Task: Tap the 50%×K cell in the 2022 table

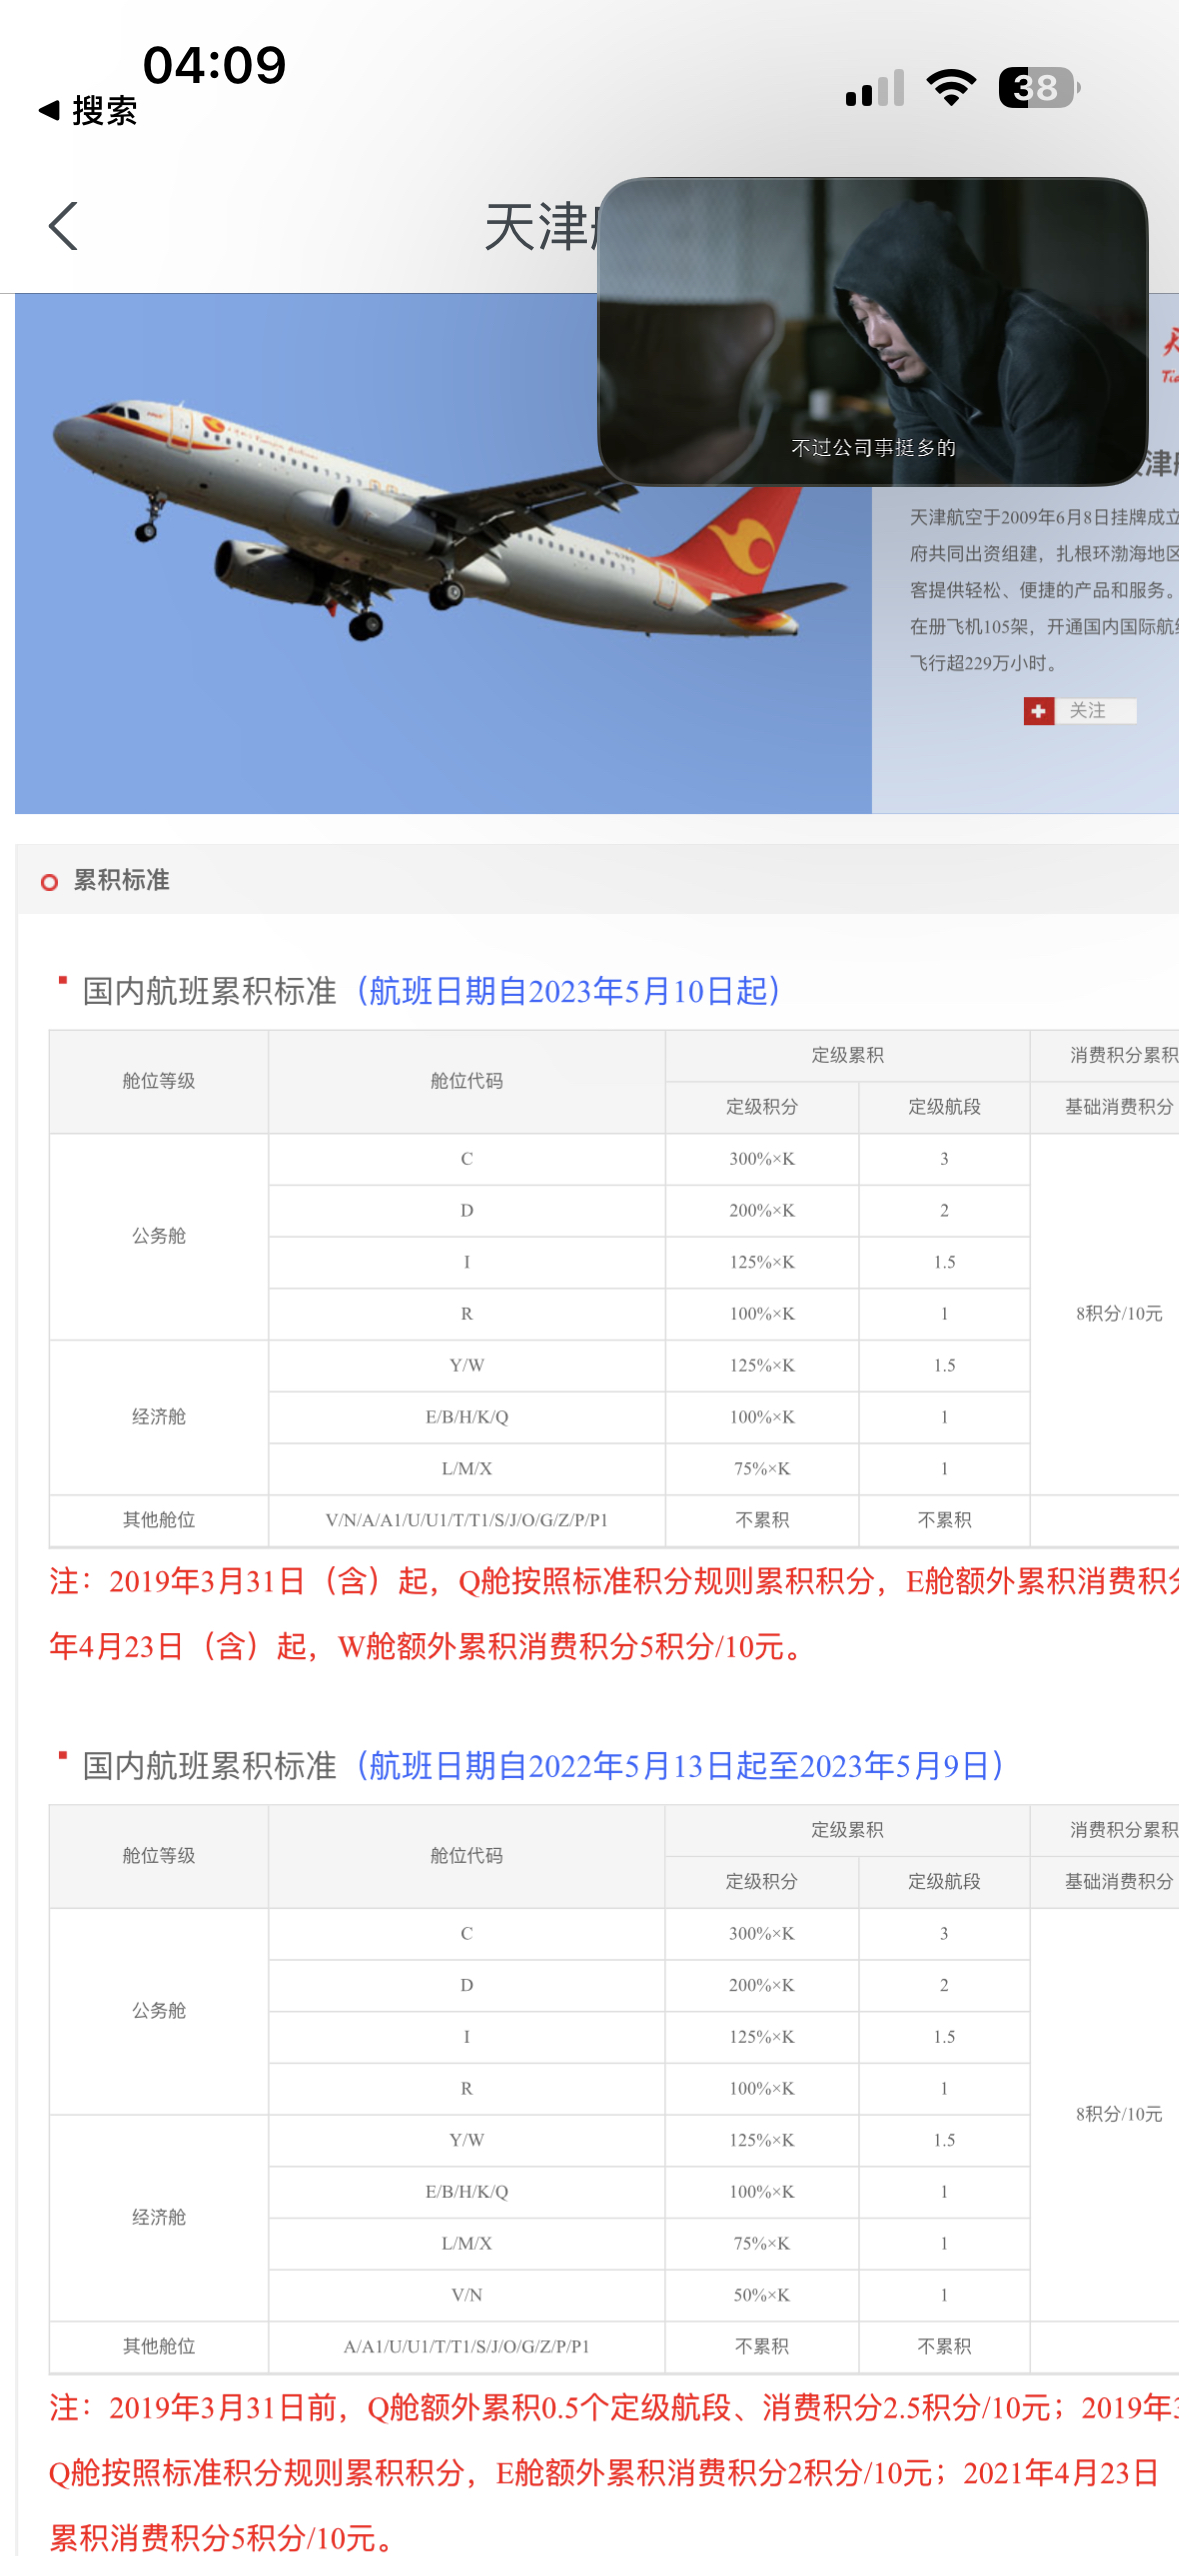Action: (762, 2295)
